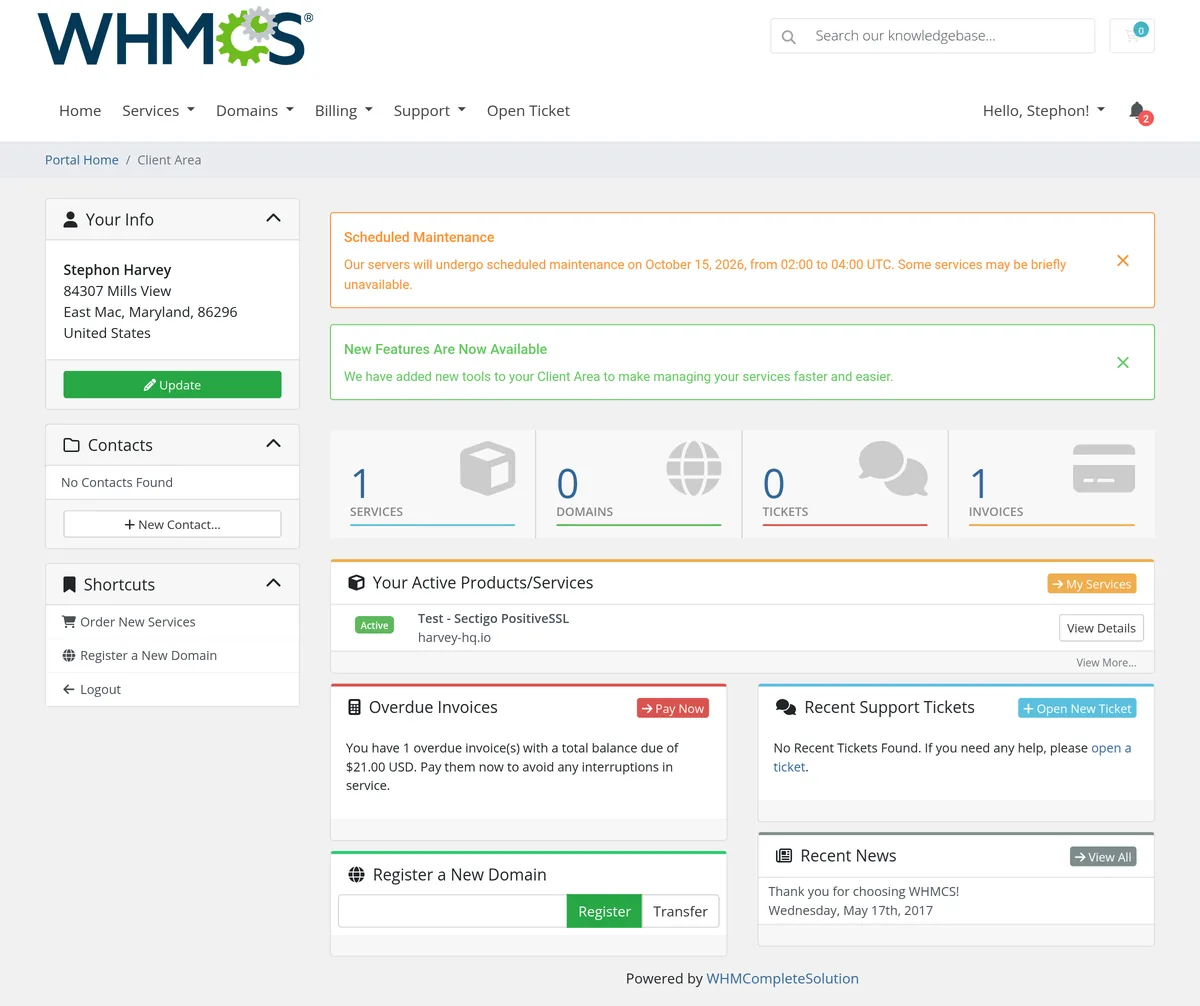The image size is (1200, 1006).
Task: Click the 'open a ticket' link
Action: 1111,748
